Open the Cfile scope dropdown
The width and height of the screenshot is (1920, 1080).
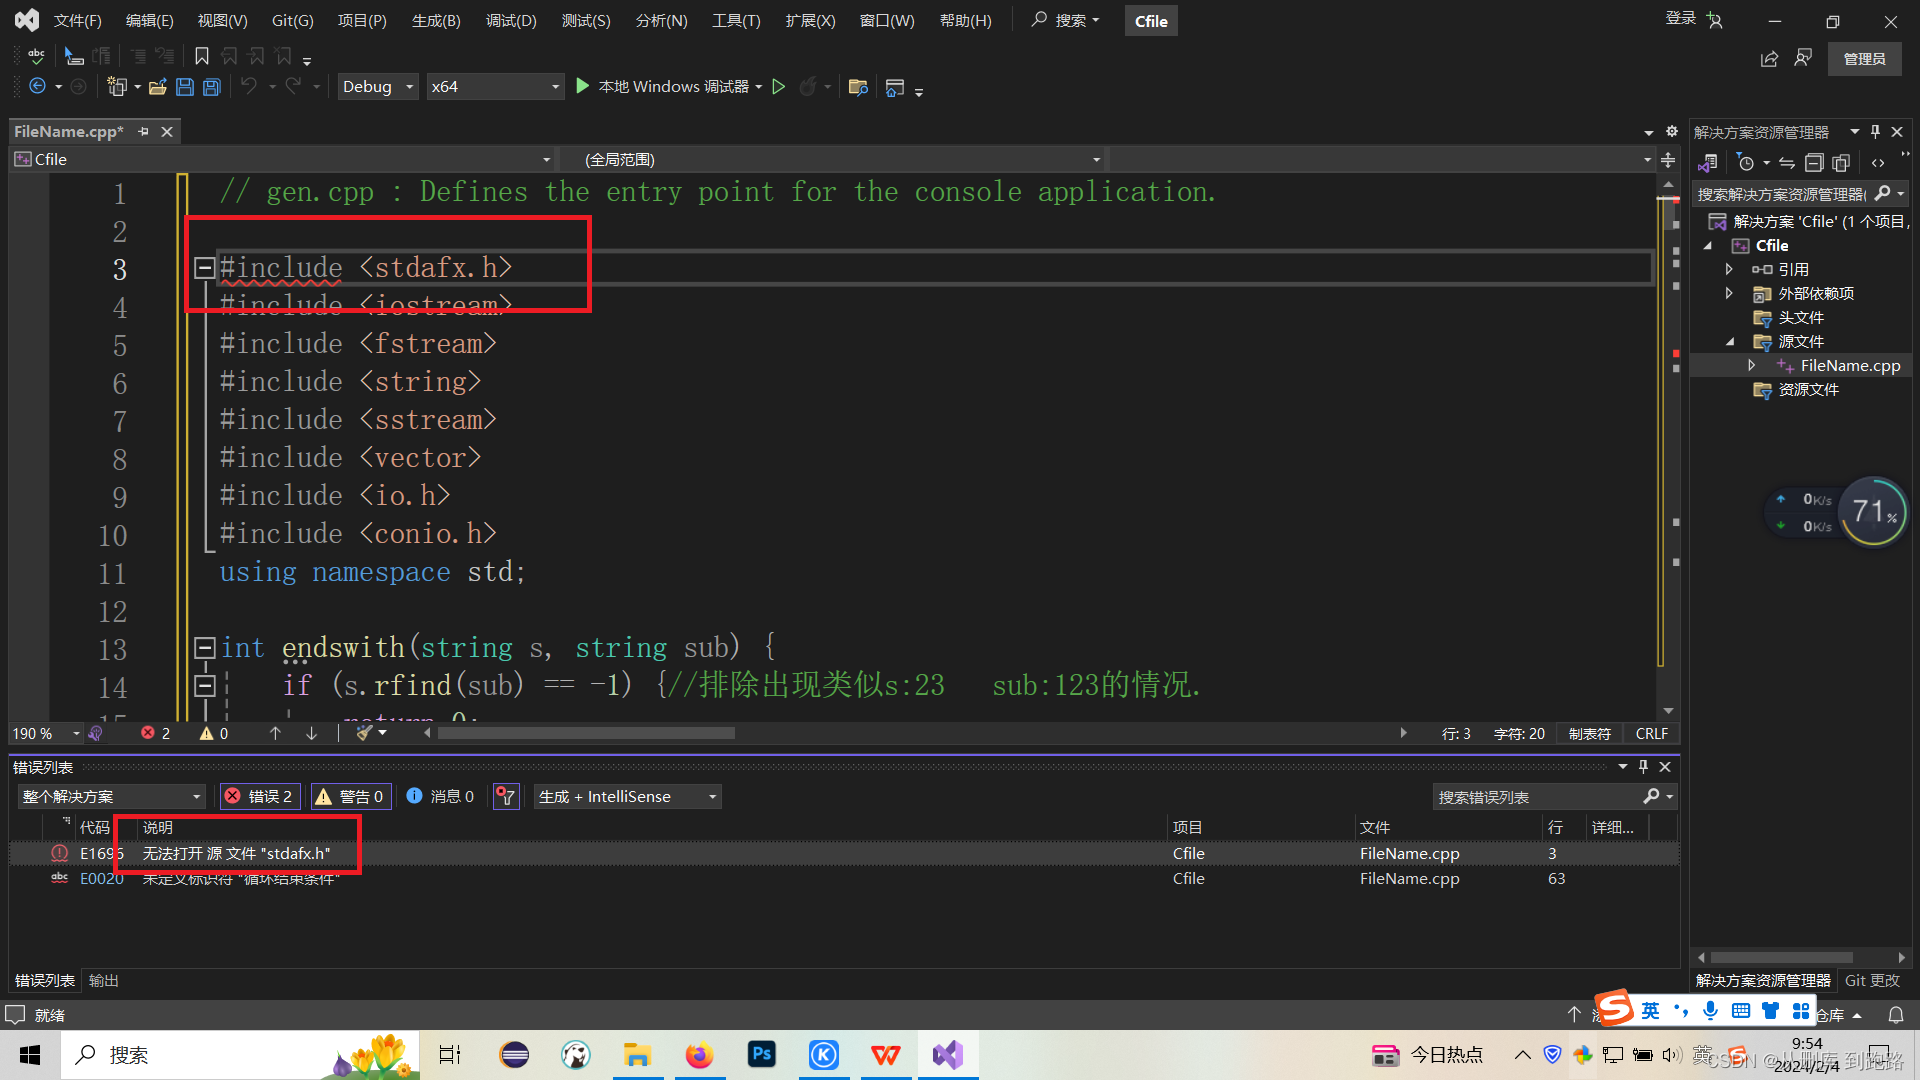283,160
